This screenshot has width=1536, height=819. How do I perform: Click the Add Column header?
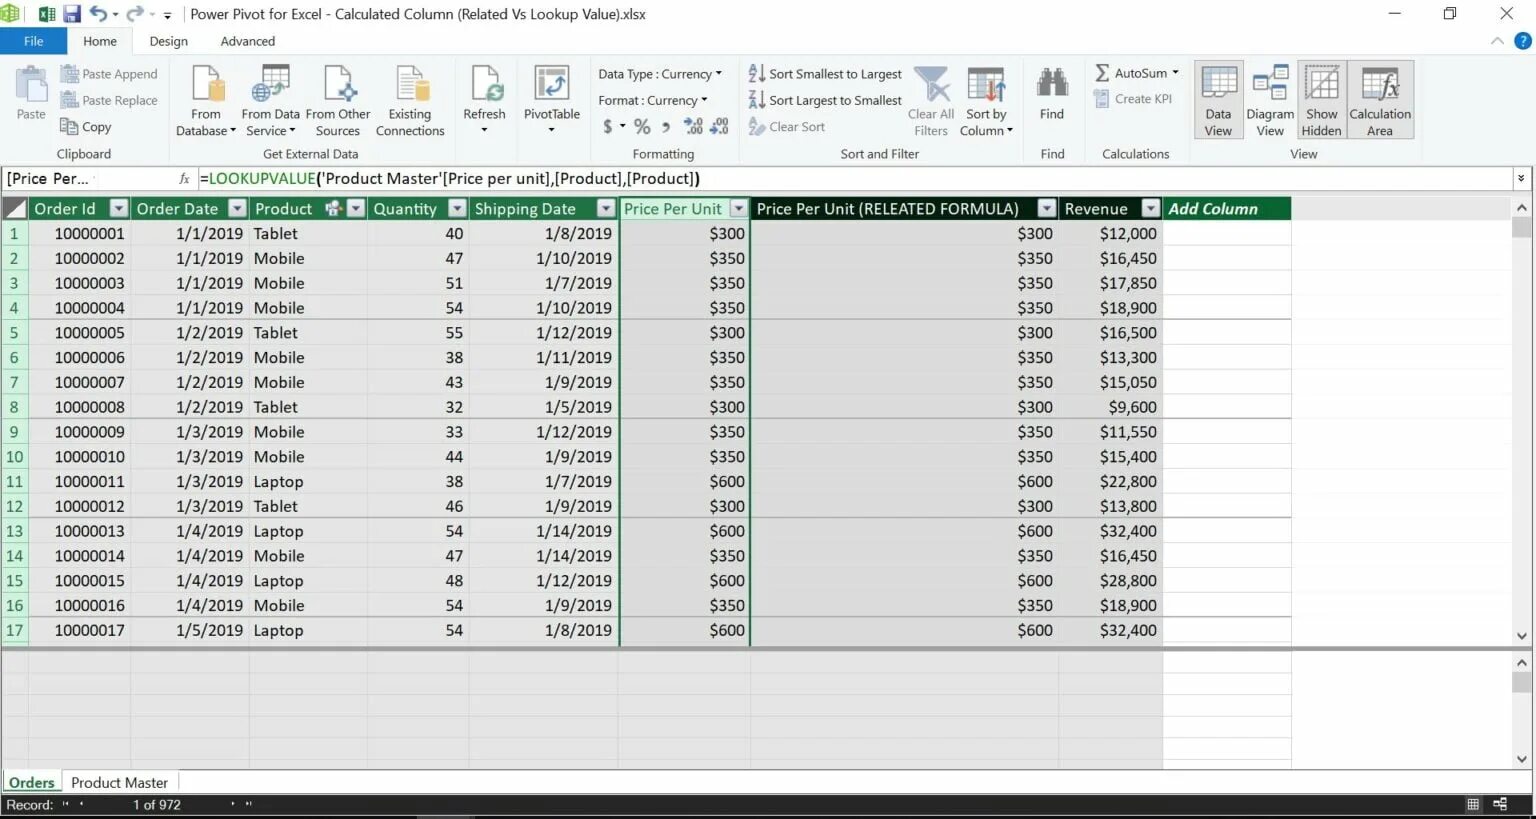pyautogui.click(x=1226, y=208)
